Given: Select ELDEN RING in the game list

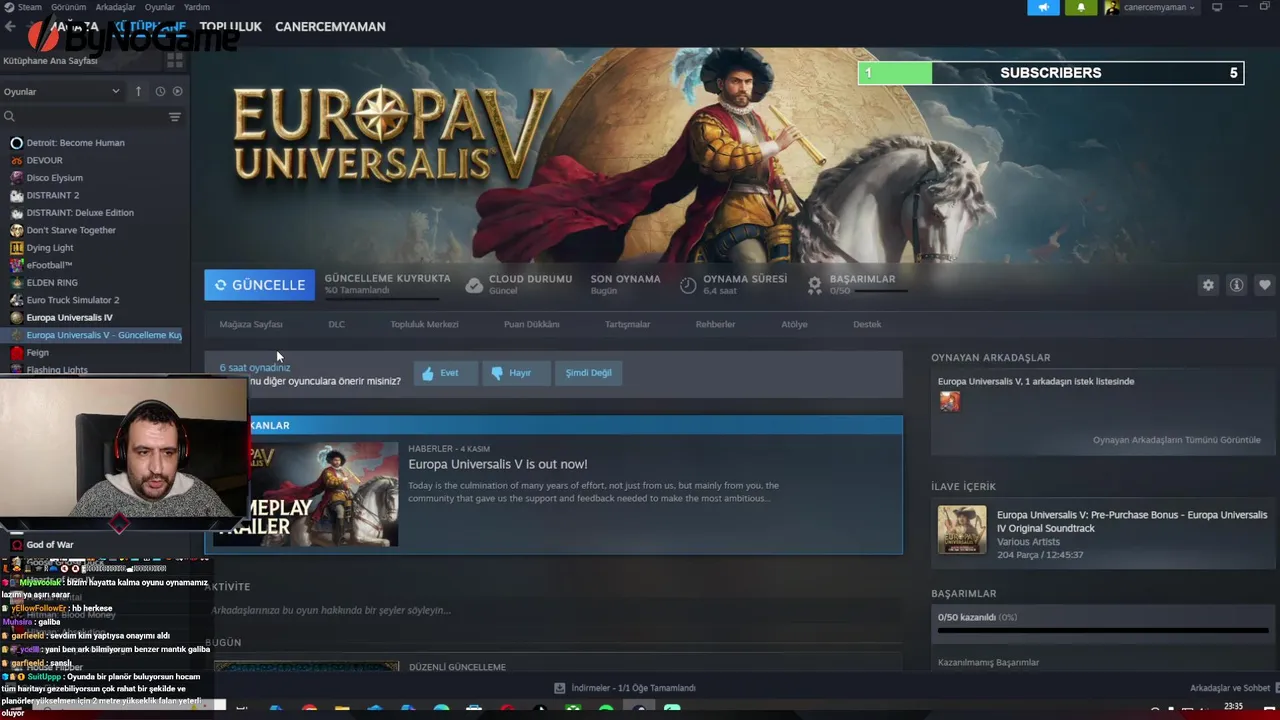Looking at the screenshot, I should (x=52, y=283).
